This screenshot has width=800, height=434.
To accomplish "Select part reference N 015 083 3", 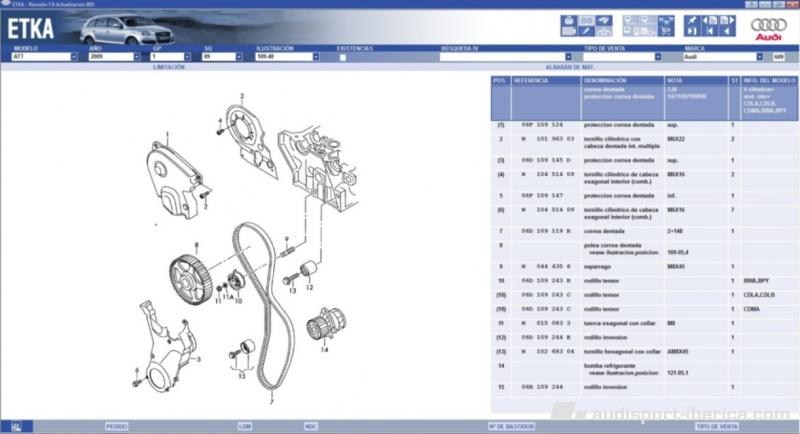I will coord(546,323).
